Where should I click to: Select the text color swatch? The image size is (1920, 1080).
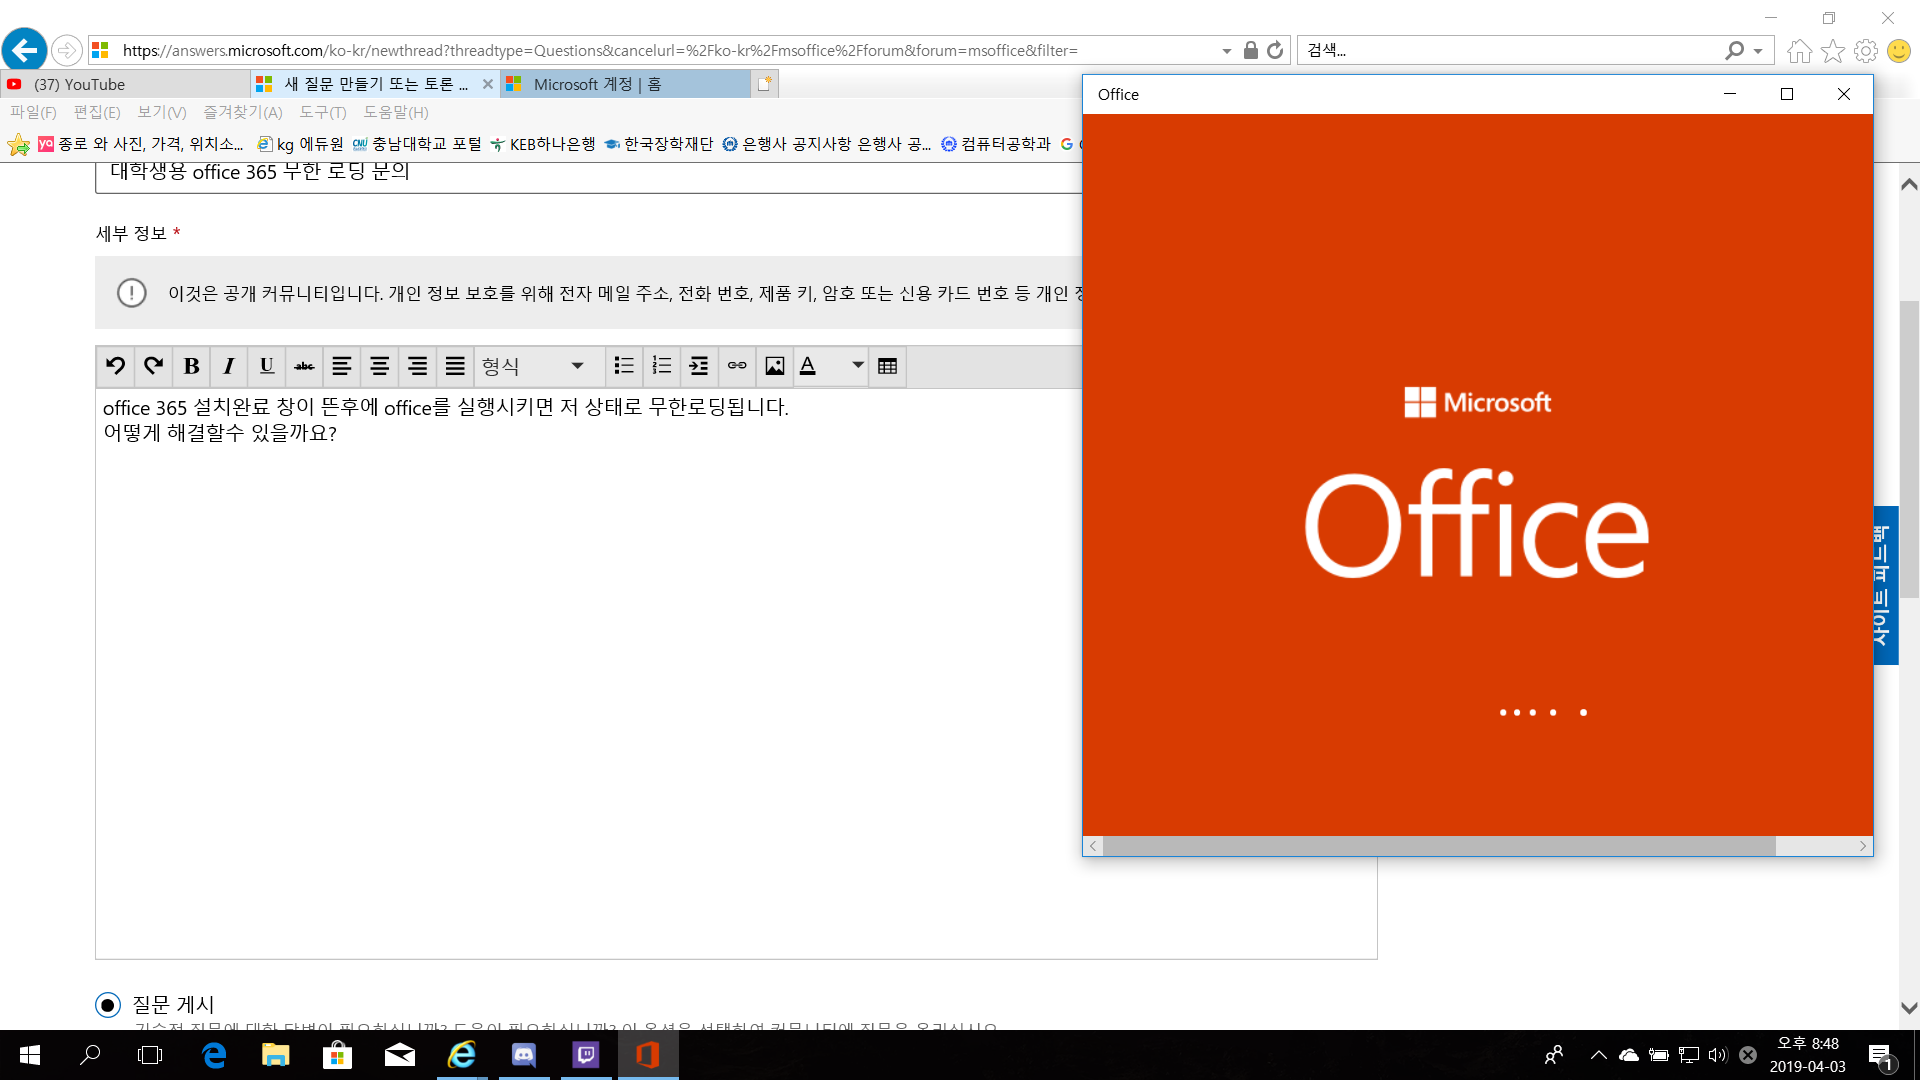click(x=809, y=366)
